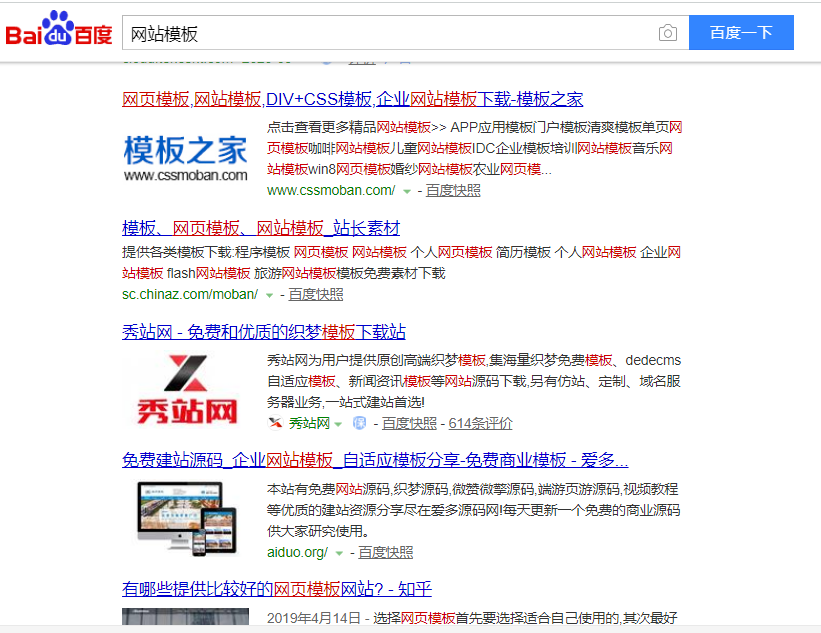Open 有哪些提供比较好的网页模板网站? - 知乎 link
The image size is (821, 633).
pyautogui.click(x=277, y=589)
